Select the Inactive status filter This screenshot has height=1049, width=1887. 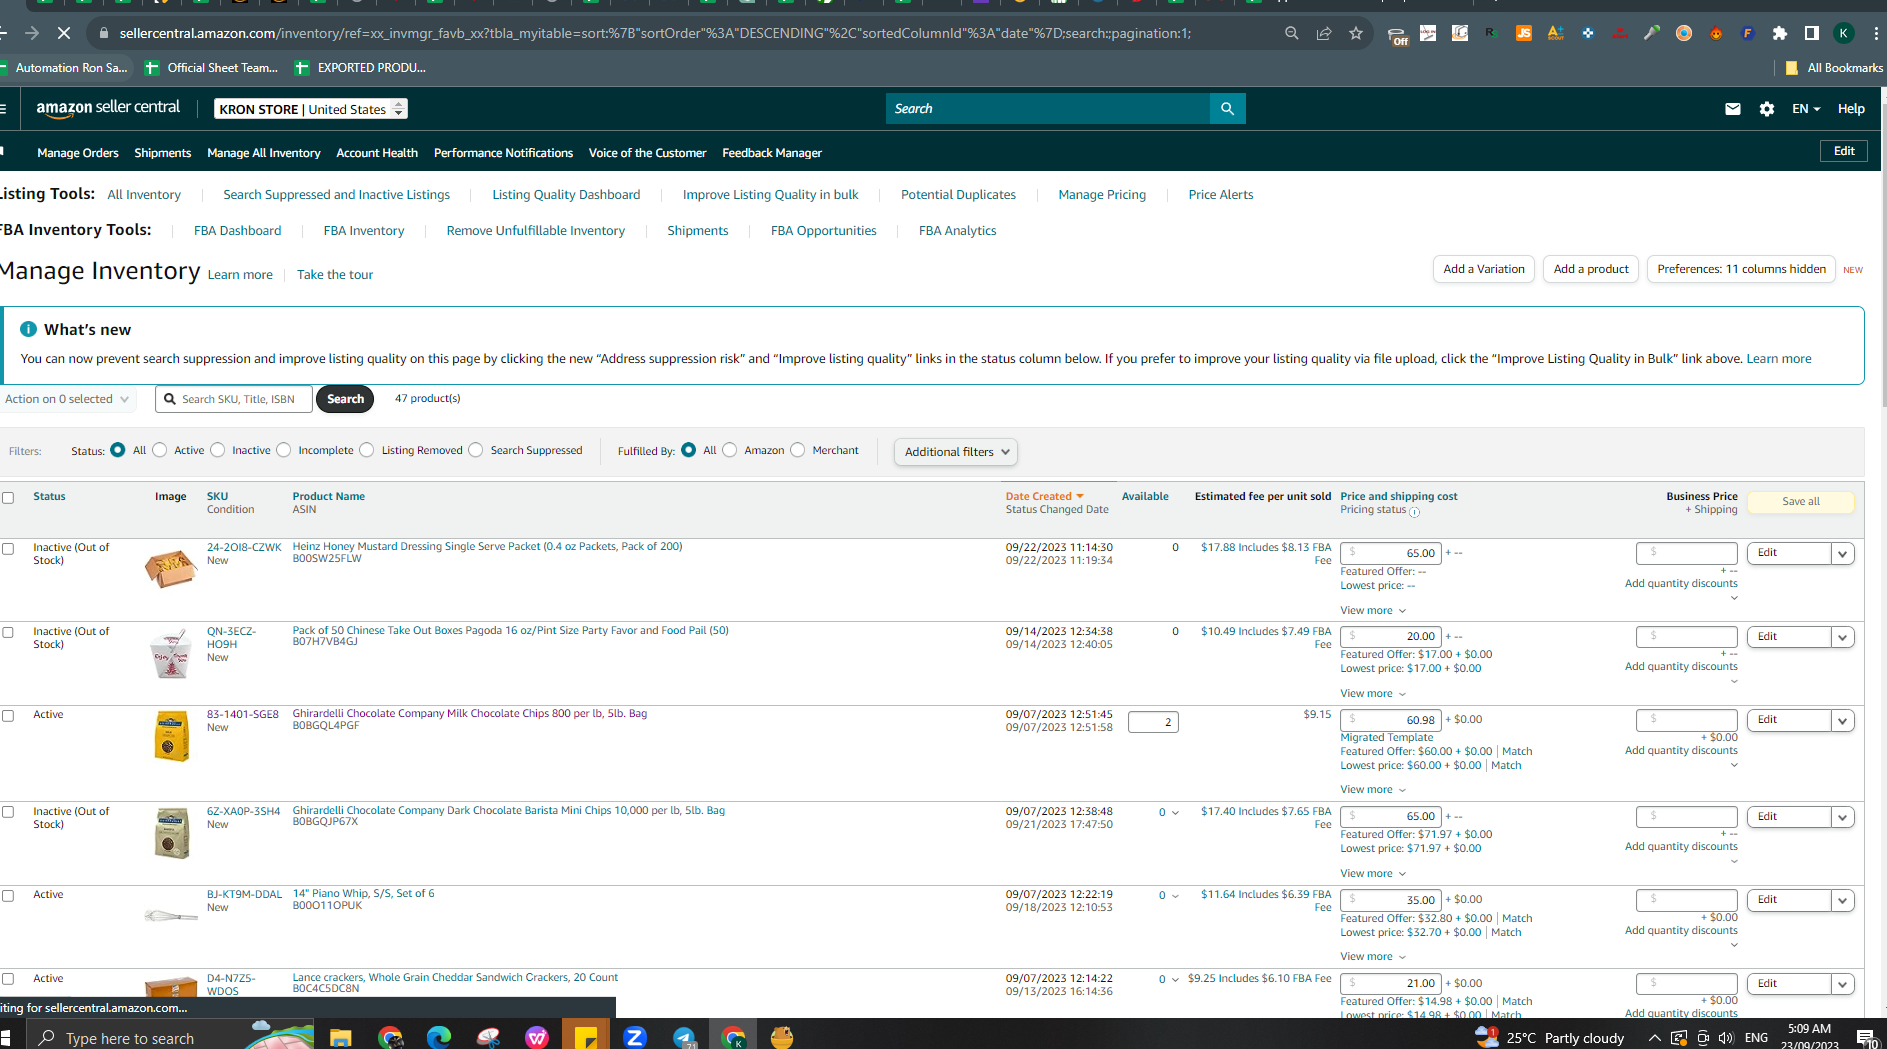218,450
